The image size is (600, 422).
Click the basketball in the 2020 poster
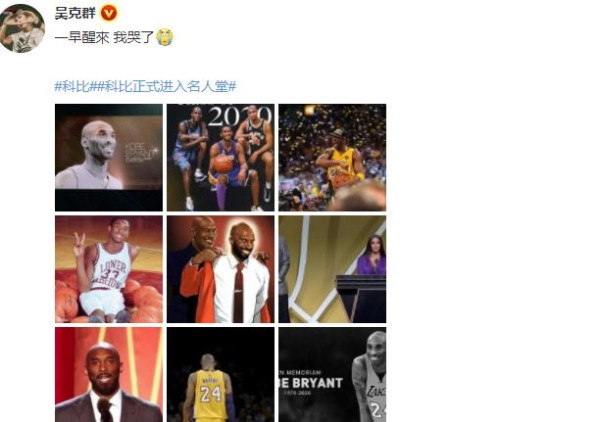[x=223, y=163]
